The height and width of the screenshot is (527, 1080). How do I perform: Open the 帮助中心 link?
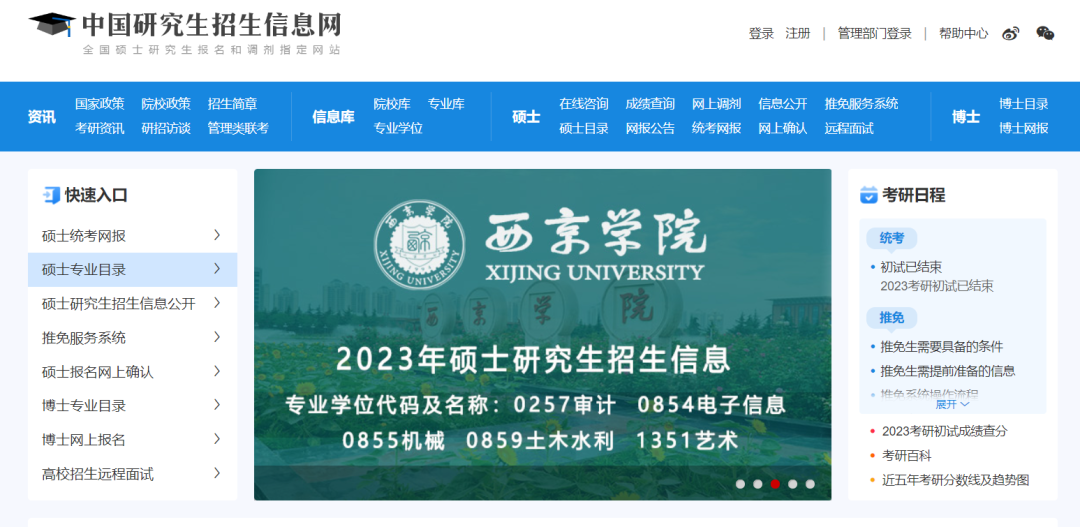pos(963,34)
